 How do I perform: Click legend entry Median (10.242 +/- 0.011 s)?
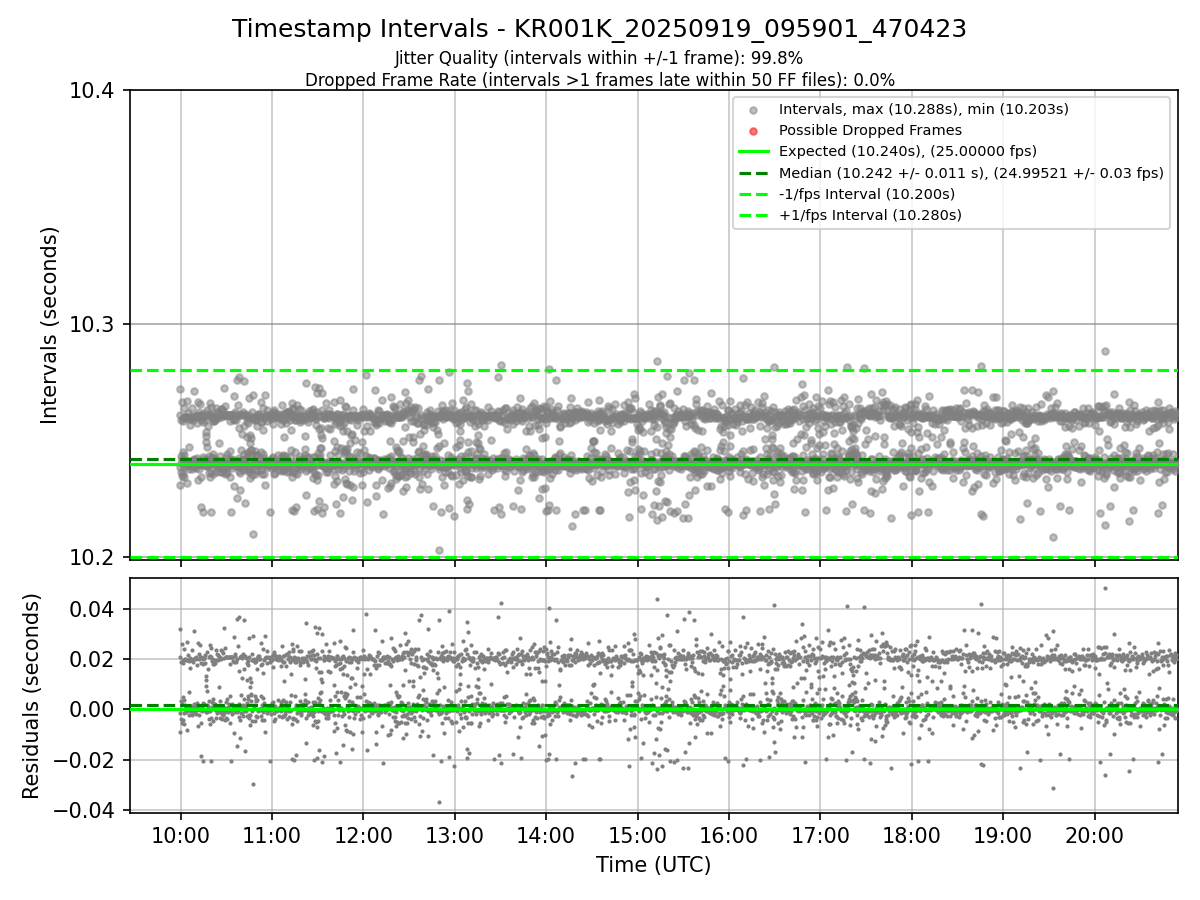tap(971, 172)
